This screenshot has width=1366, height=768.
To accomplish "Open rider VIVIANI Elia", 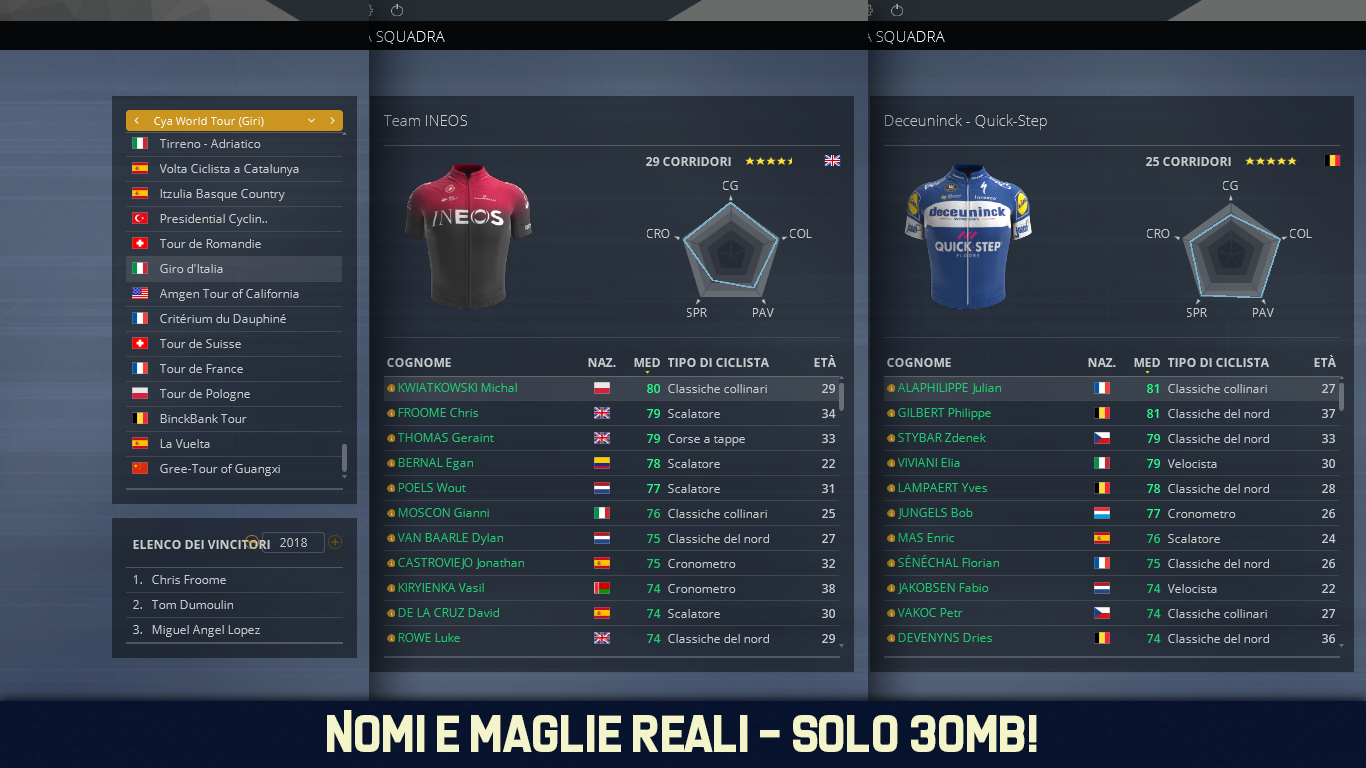I will pos(929,463).
